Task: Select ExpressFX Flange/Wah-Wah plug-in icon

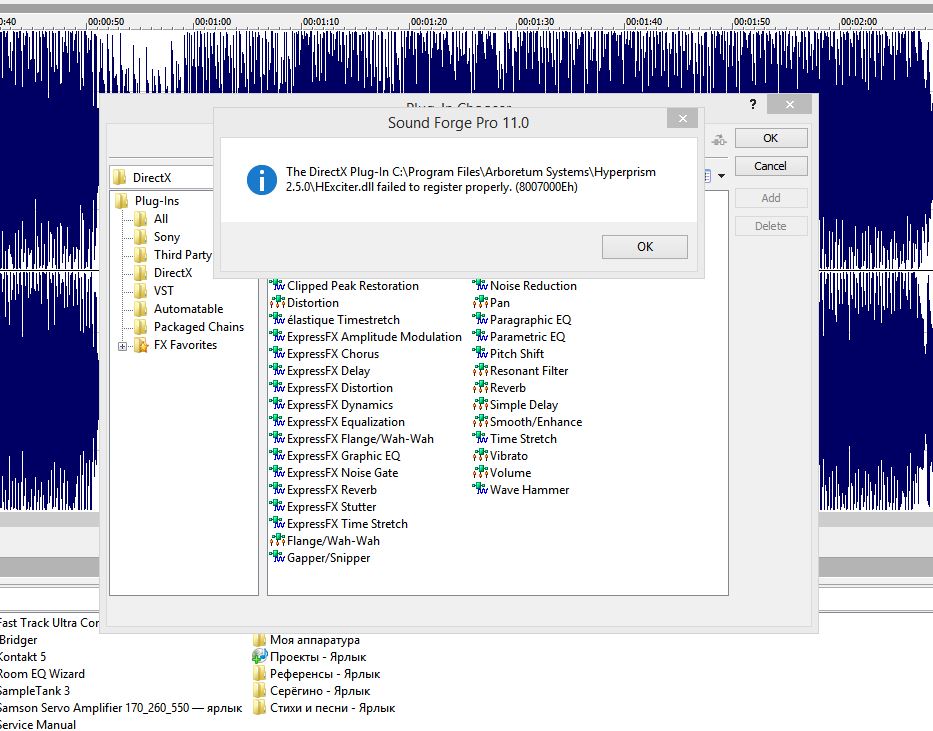Action: (x=277, y=438)
